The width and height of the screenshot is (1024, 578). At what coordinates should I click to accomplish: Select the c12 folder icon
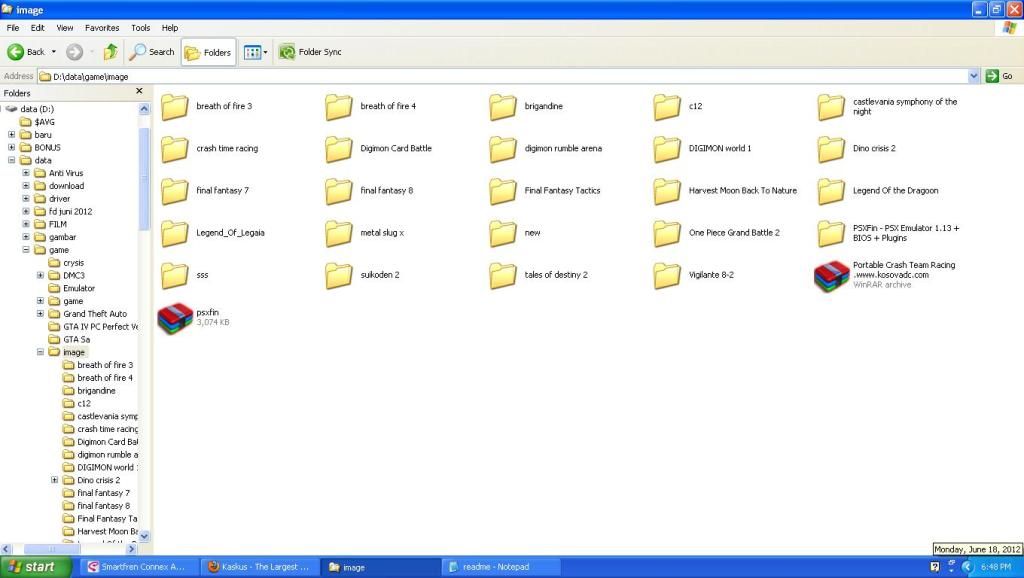(667, 106)
